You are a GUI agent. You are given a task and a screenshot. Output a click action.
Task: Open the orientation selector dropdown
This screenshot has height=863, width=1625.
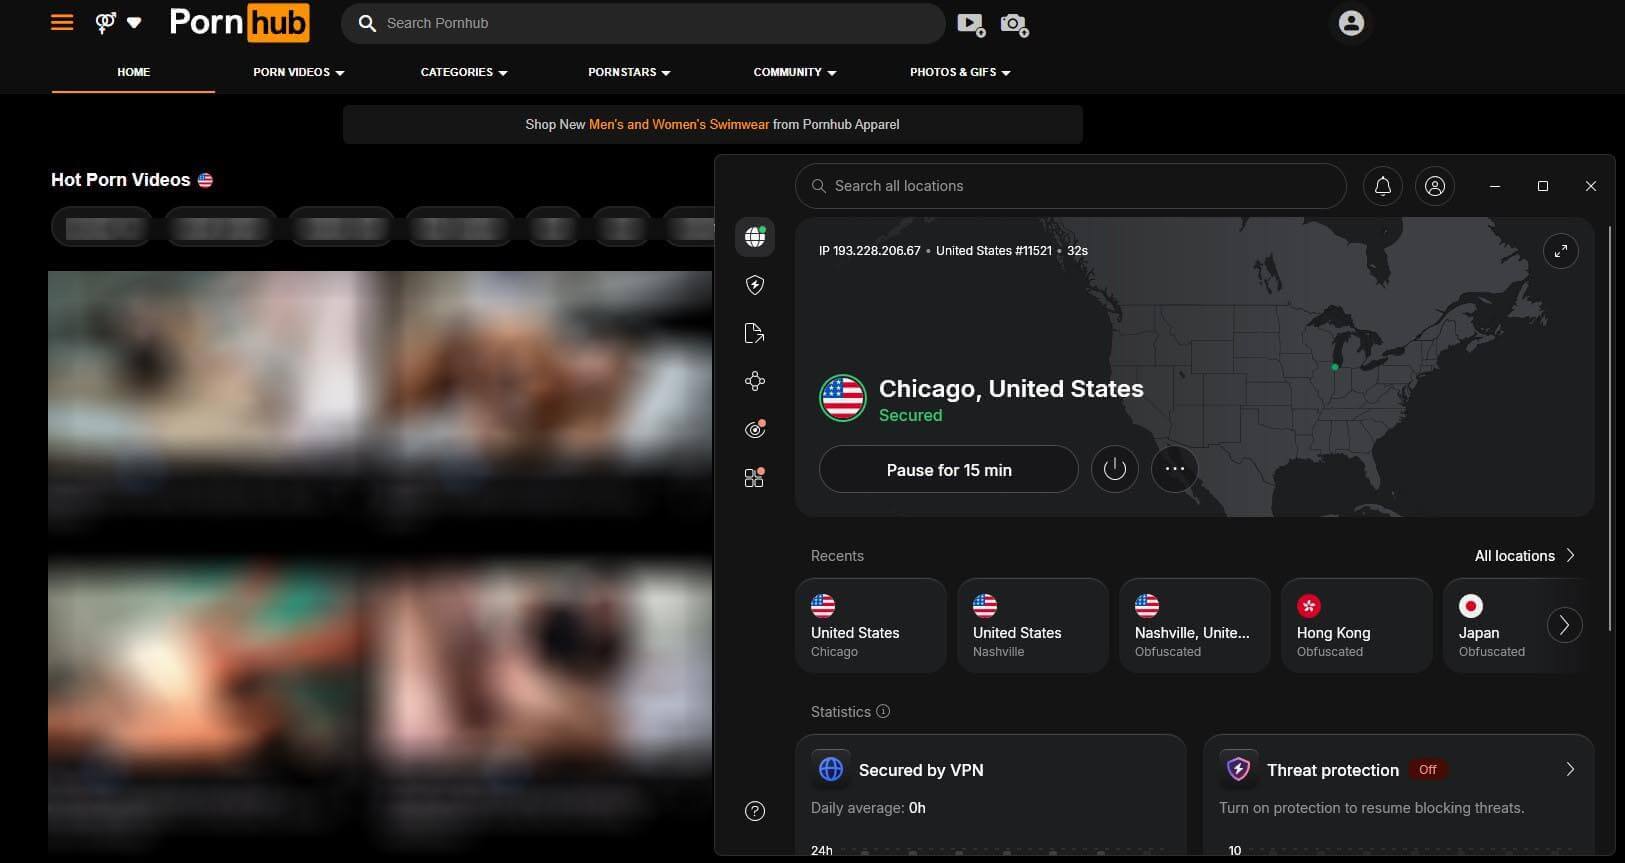pyautogui.click(x=118, y=22)
